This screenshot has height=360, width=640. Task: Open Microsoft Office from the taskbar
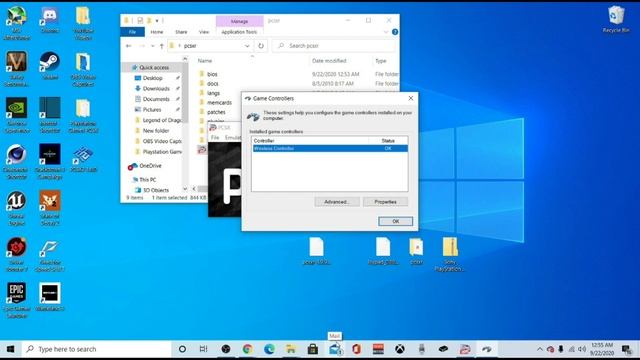click(x=356, y=349)
